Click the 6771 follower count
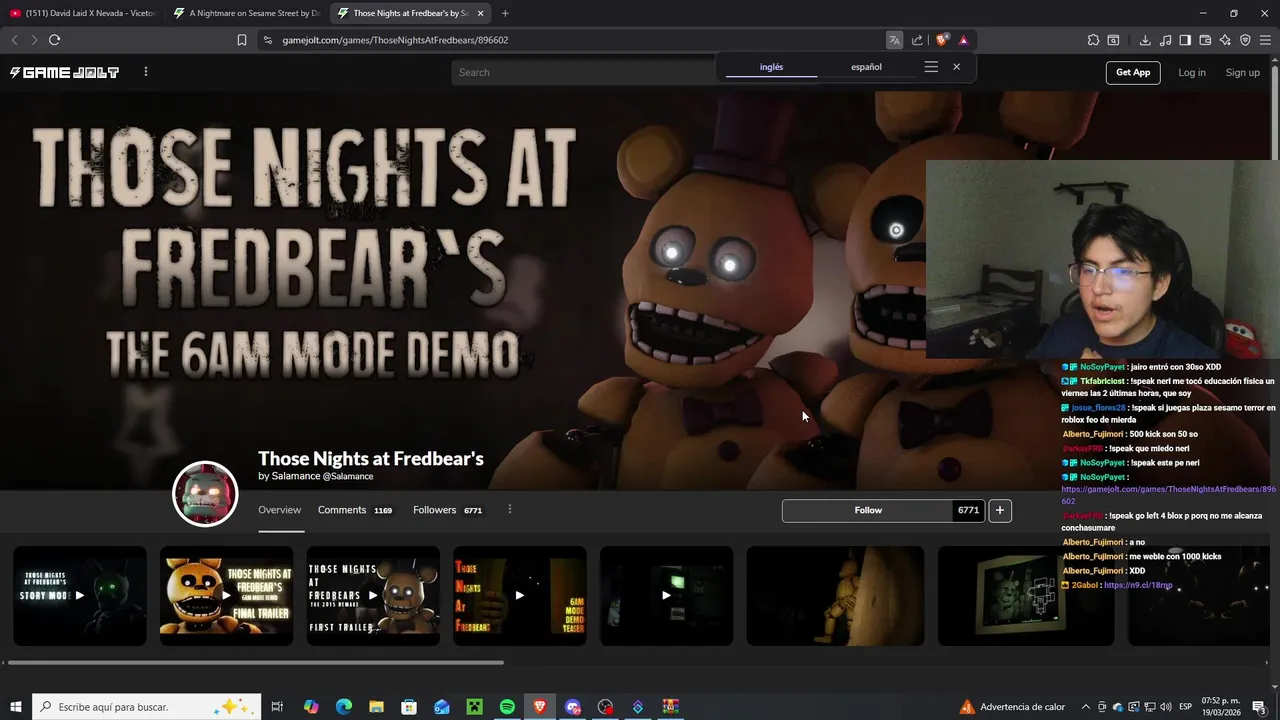 coord(968,510)
